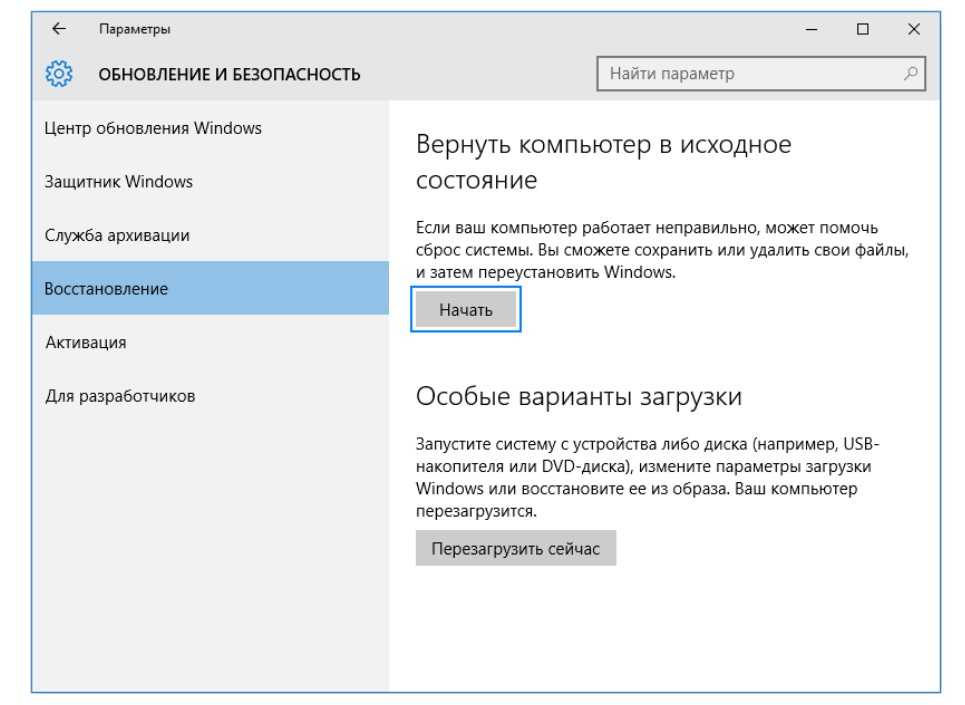Click the magnifier icon in search box
Screen dimensions: 965x705
click(909, 73)
